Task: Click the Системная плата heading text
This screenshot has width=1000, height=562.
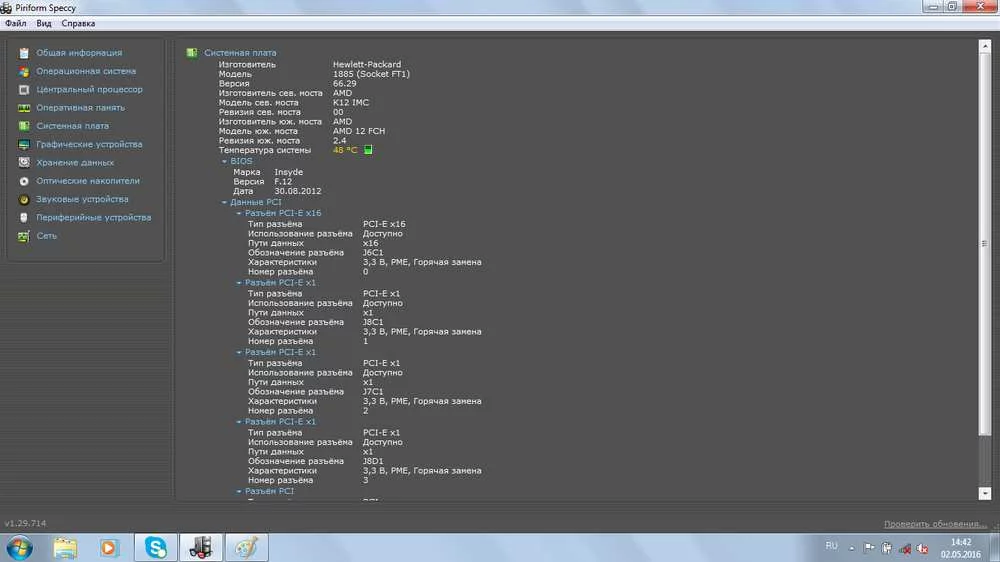Action: click(x=240, y=53)
